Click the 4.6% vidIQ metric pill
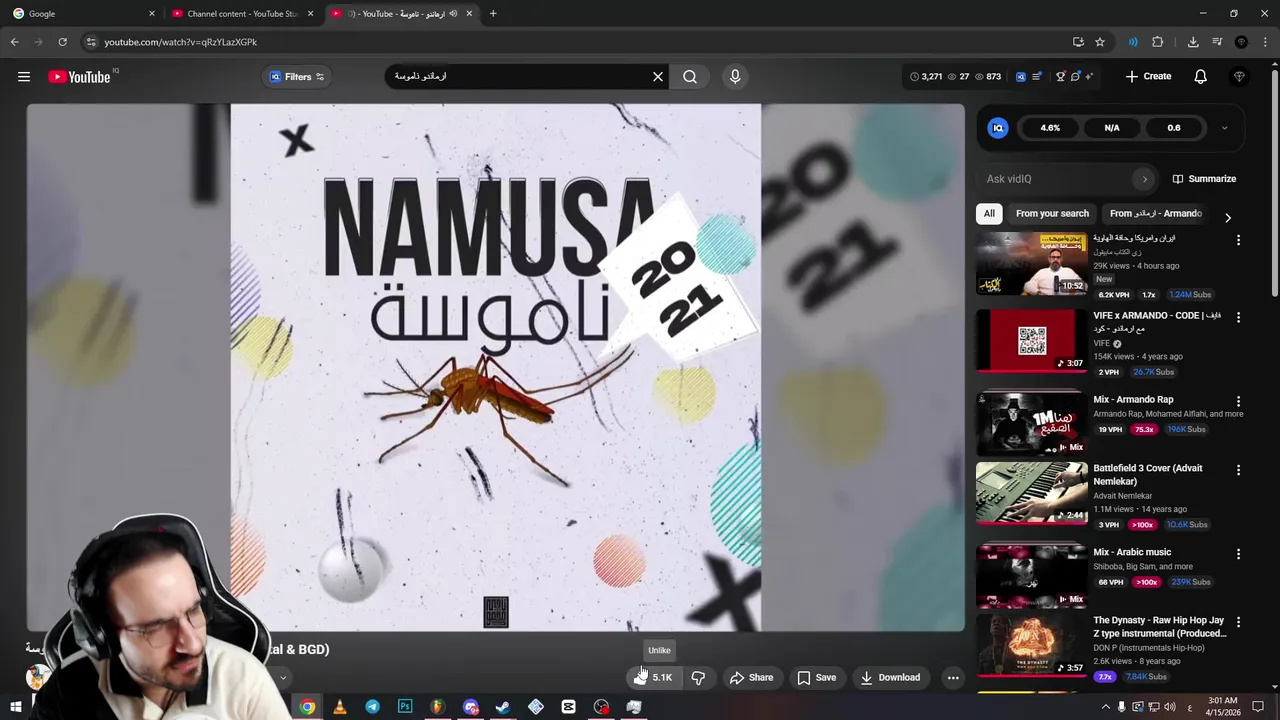The height and width of the screenshot is (720, 1280). (x=1050, y=128)
